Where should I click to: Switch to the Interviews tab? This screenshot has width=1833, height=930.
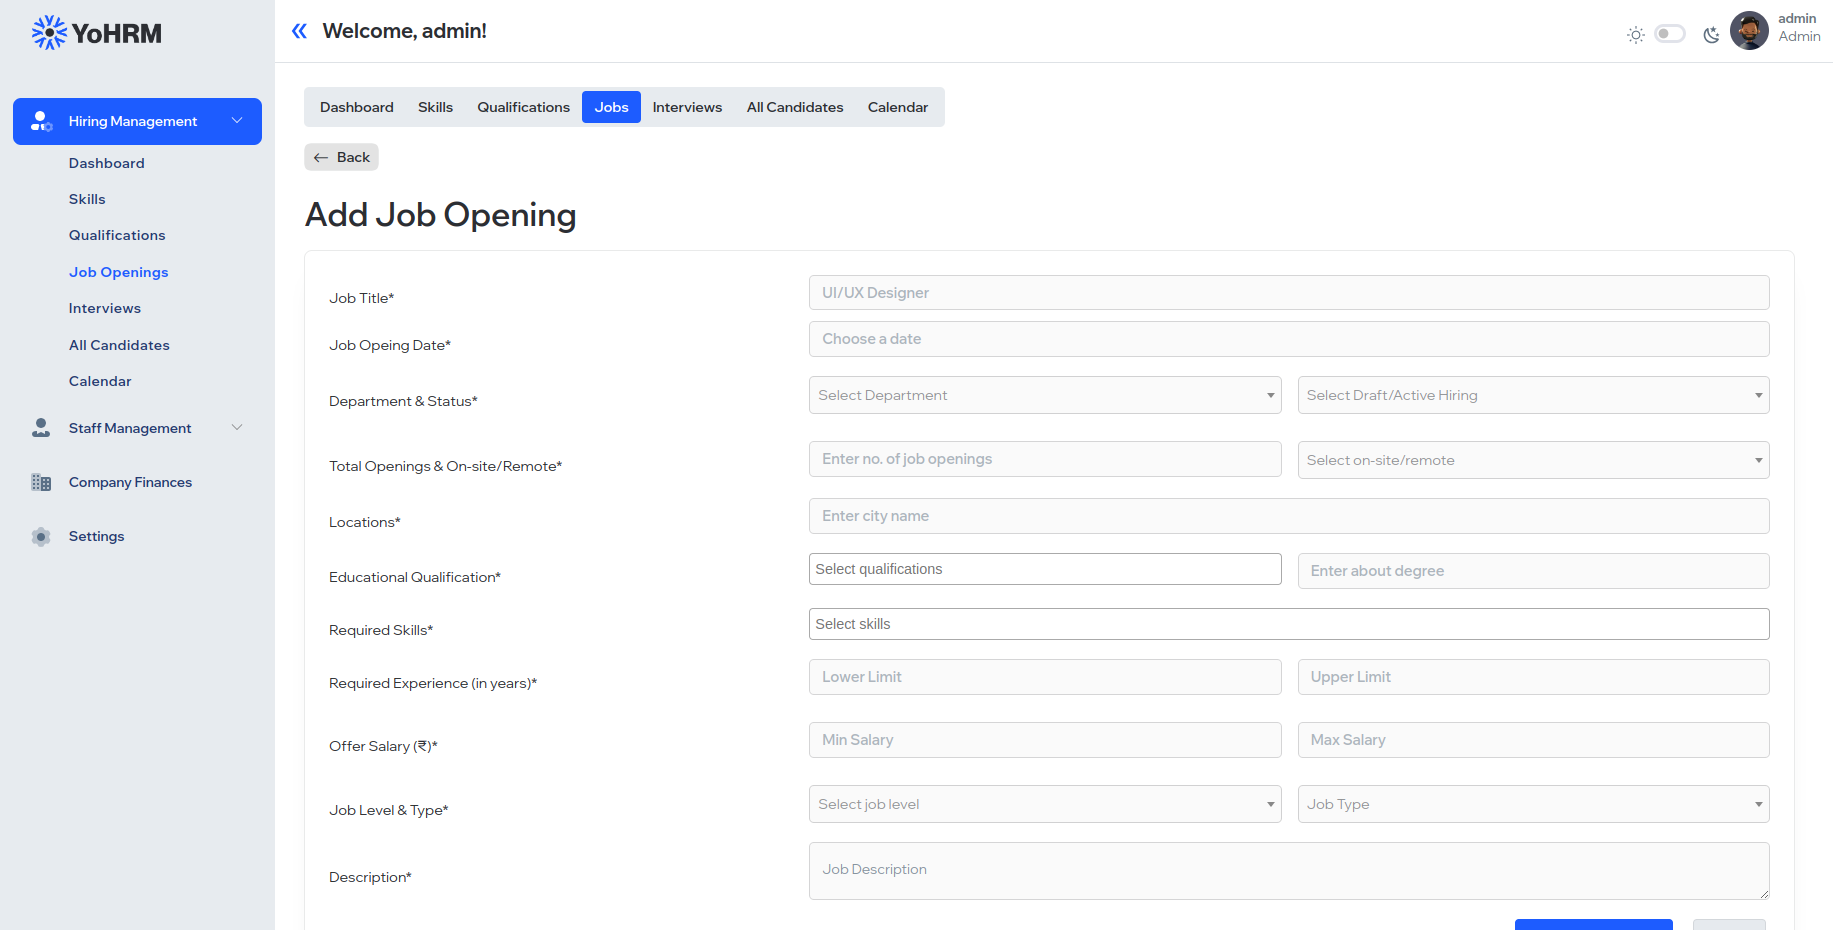coord(687,107)
